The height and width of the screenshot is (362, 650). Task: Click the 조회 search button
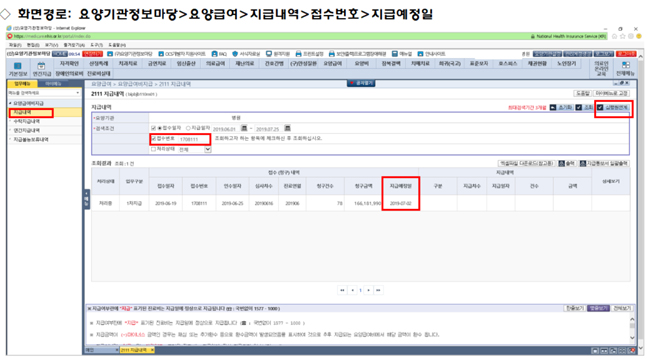[x=585, y=107]
